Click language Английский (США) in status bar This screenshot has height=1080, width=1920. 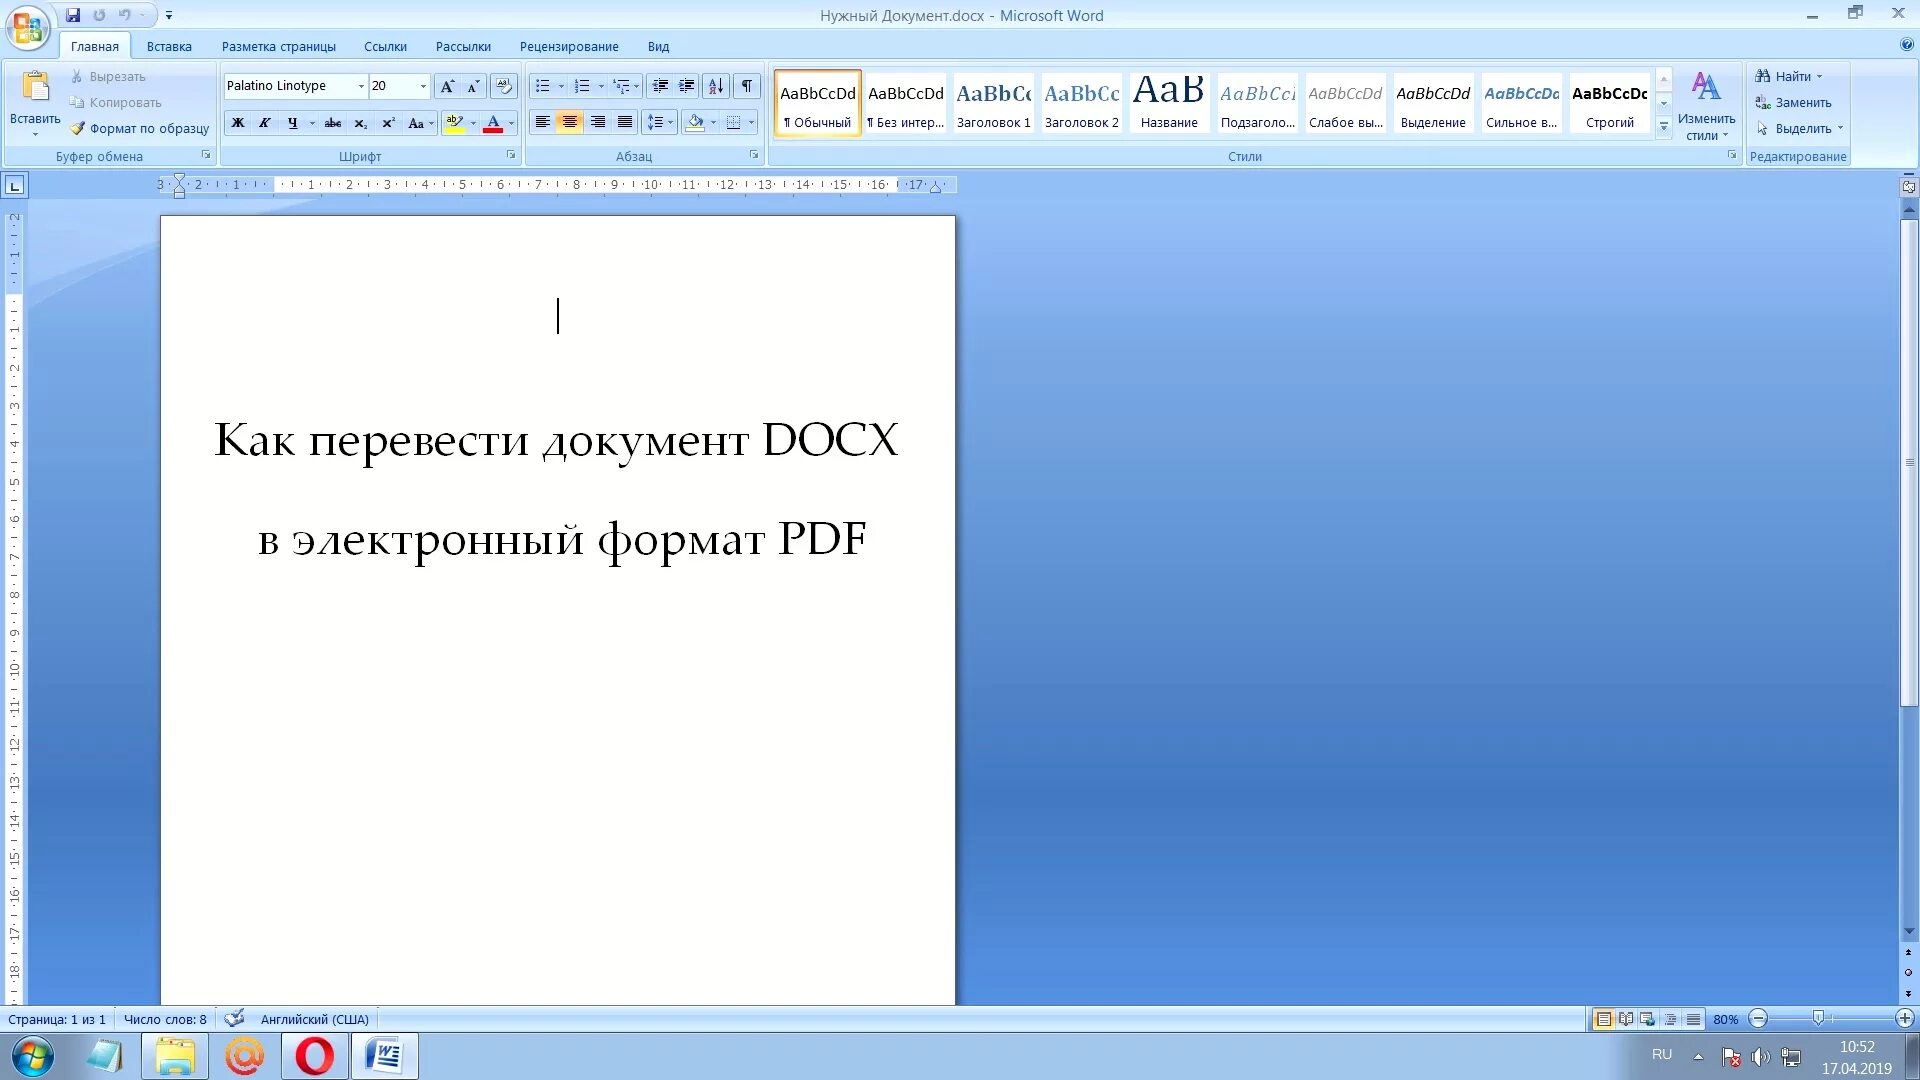coord(314,1019)
